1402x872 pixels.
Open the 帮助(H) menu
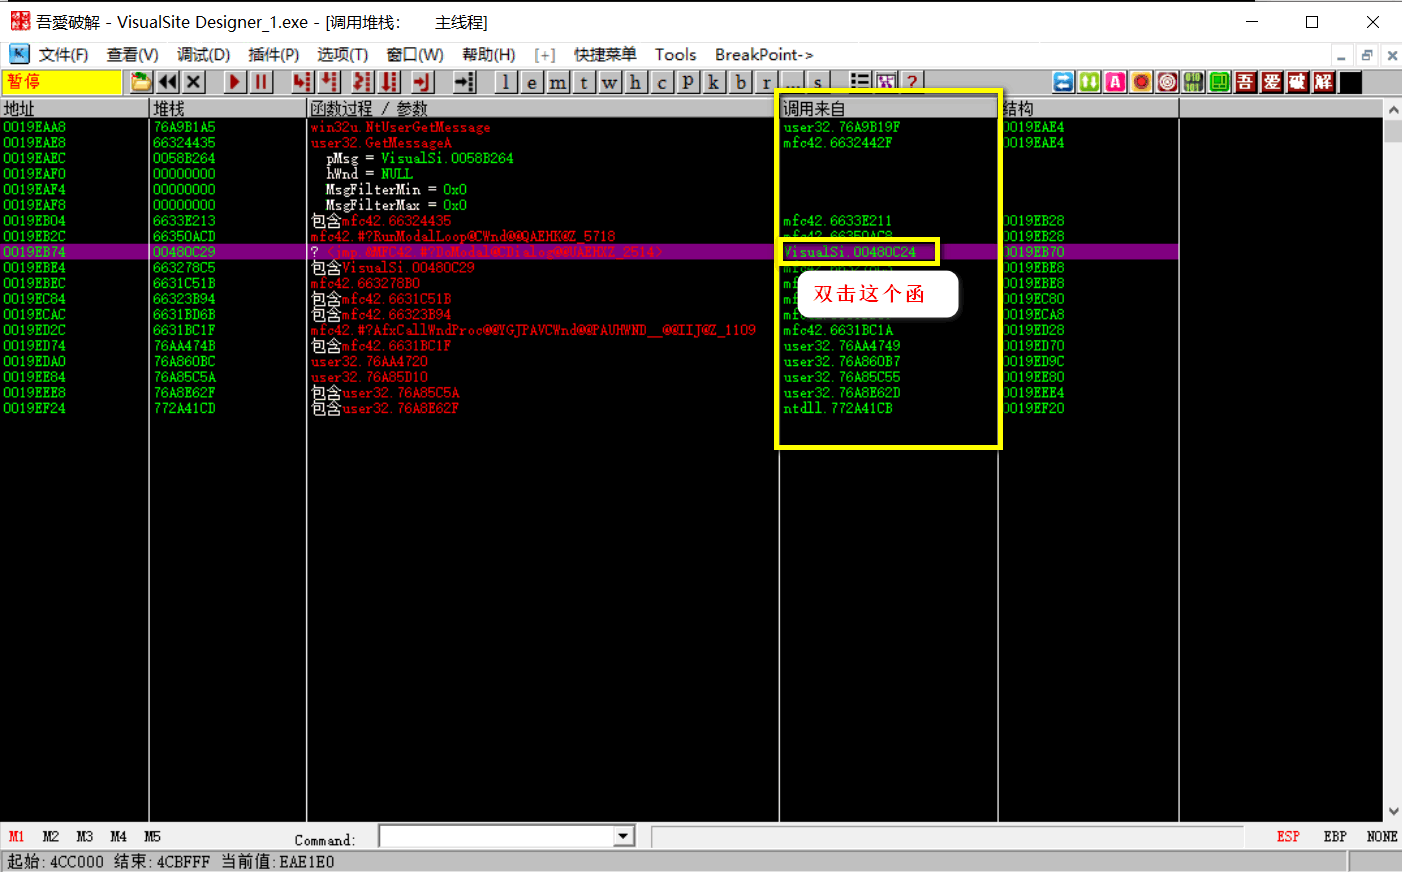coord(488,55)
